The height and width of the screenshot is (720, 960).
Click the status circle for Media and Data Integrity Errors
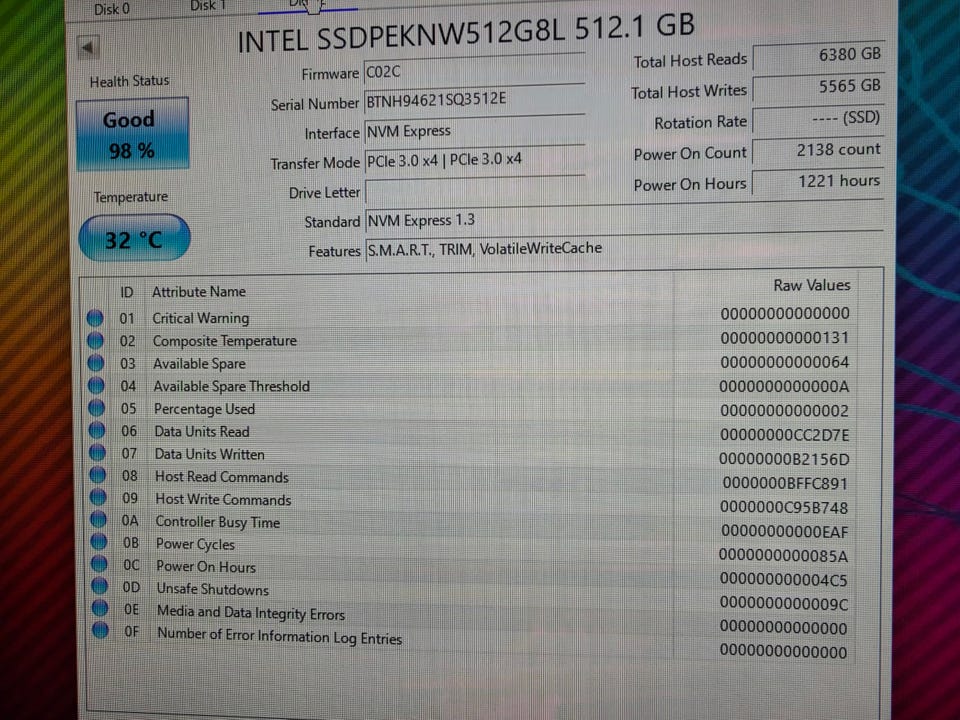click(x=100, y=608)
